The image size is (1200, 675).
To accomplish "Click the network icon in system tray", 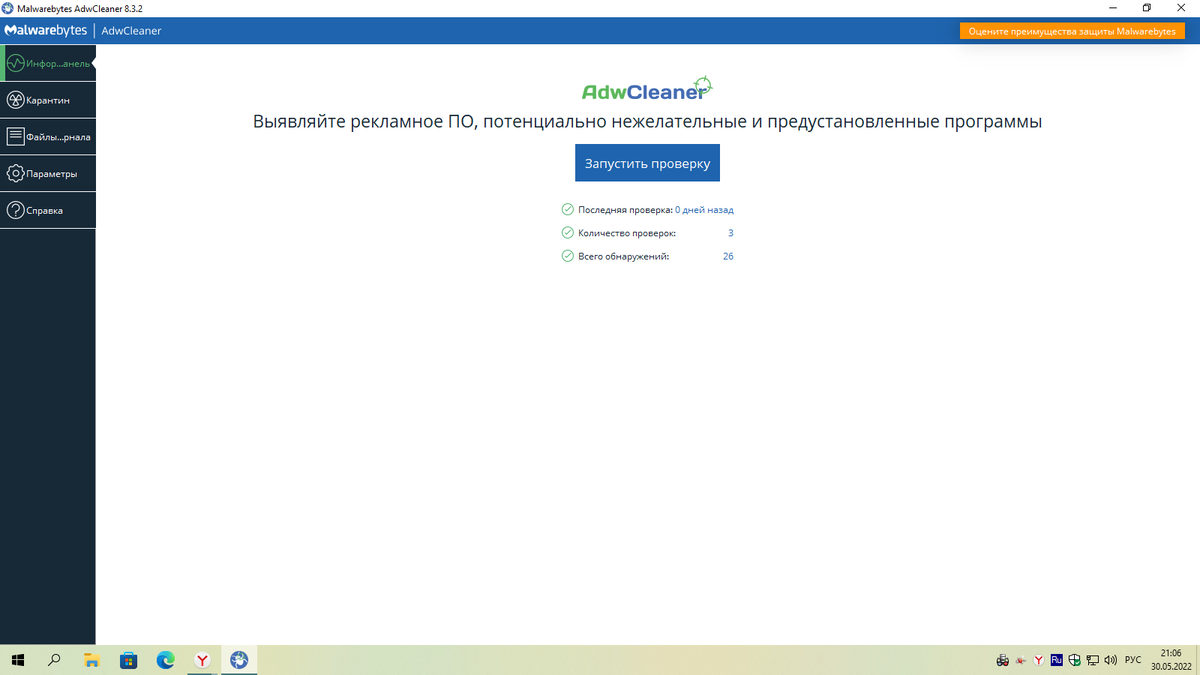I will (x=1093, y=660).
